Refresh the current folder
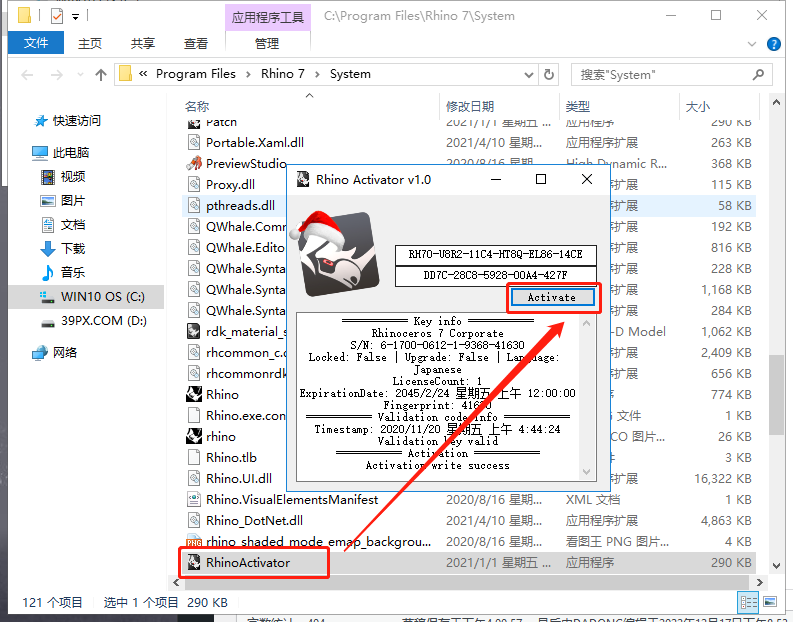This screenshot has height=622, width=793. pos(549,75)
